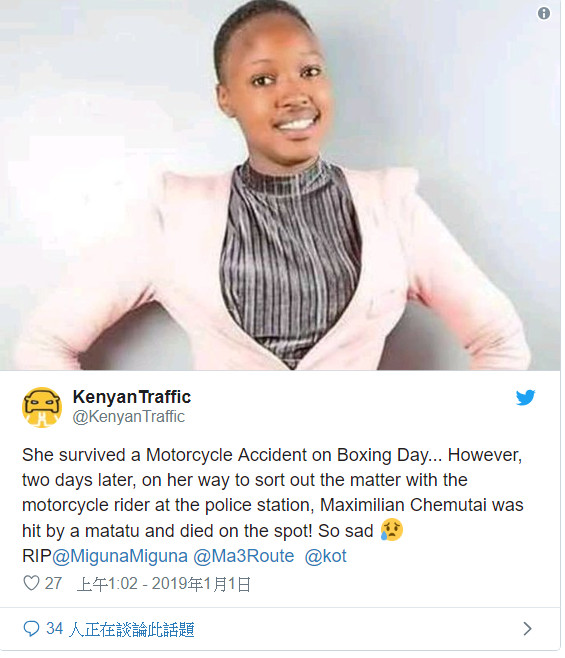Click the speech bubble reply icon

pyautogui.click(x=31, y=629)
